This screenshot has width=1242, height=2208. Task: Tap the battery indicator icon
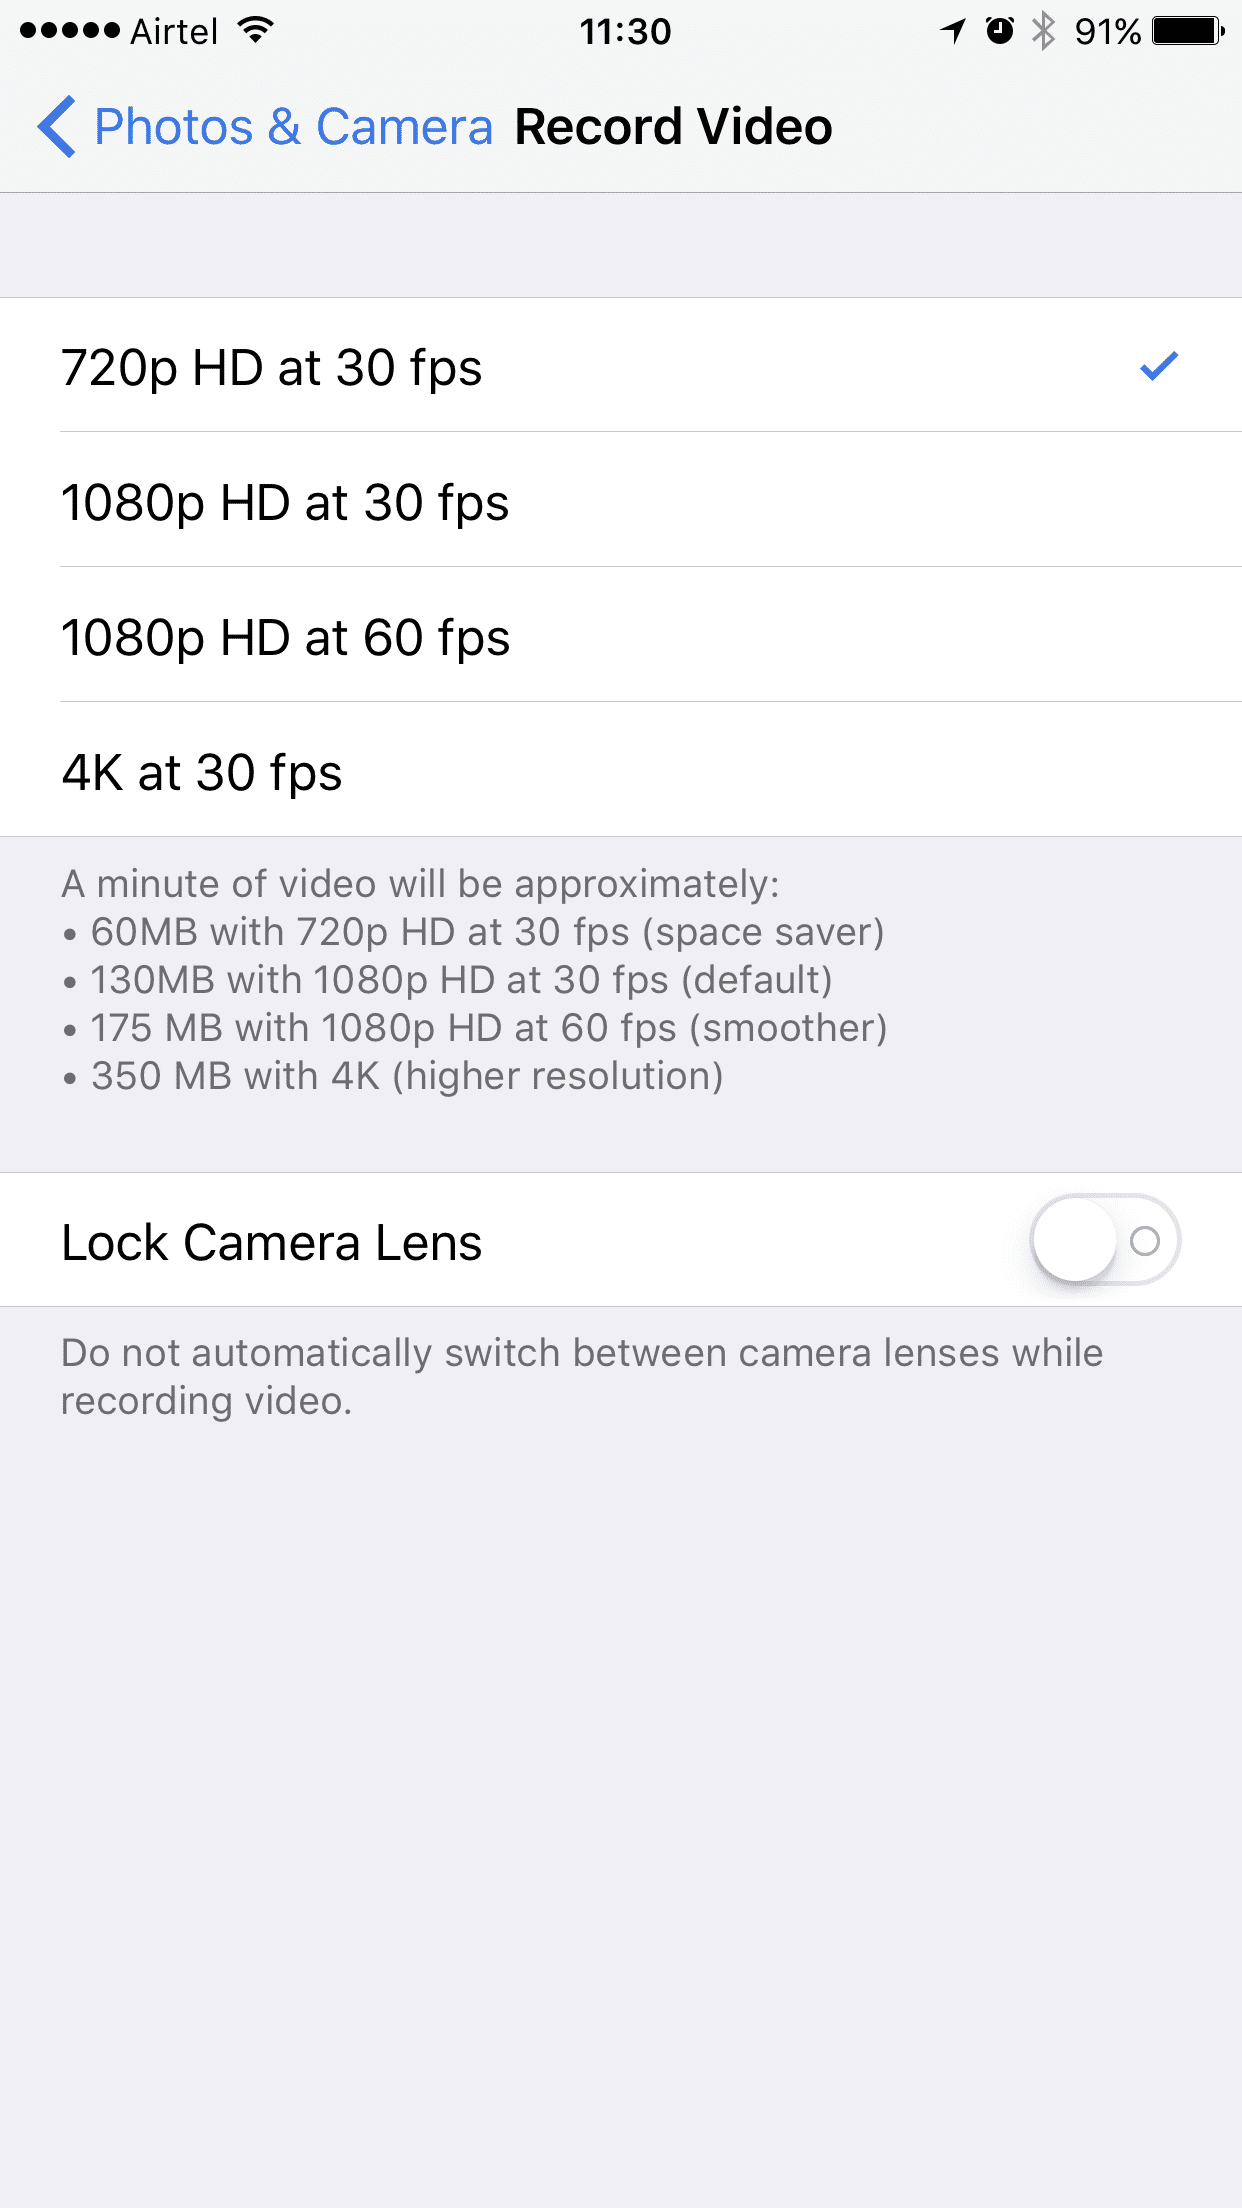coord(1188,31)
